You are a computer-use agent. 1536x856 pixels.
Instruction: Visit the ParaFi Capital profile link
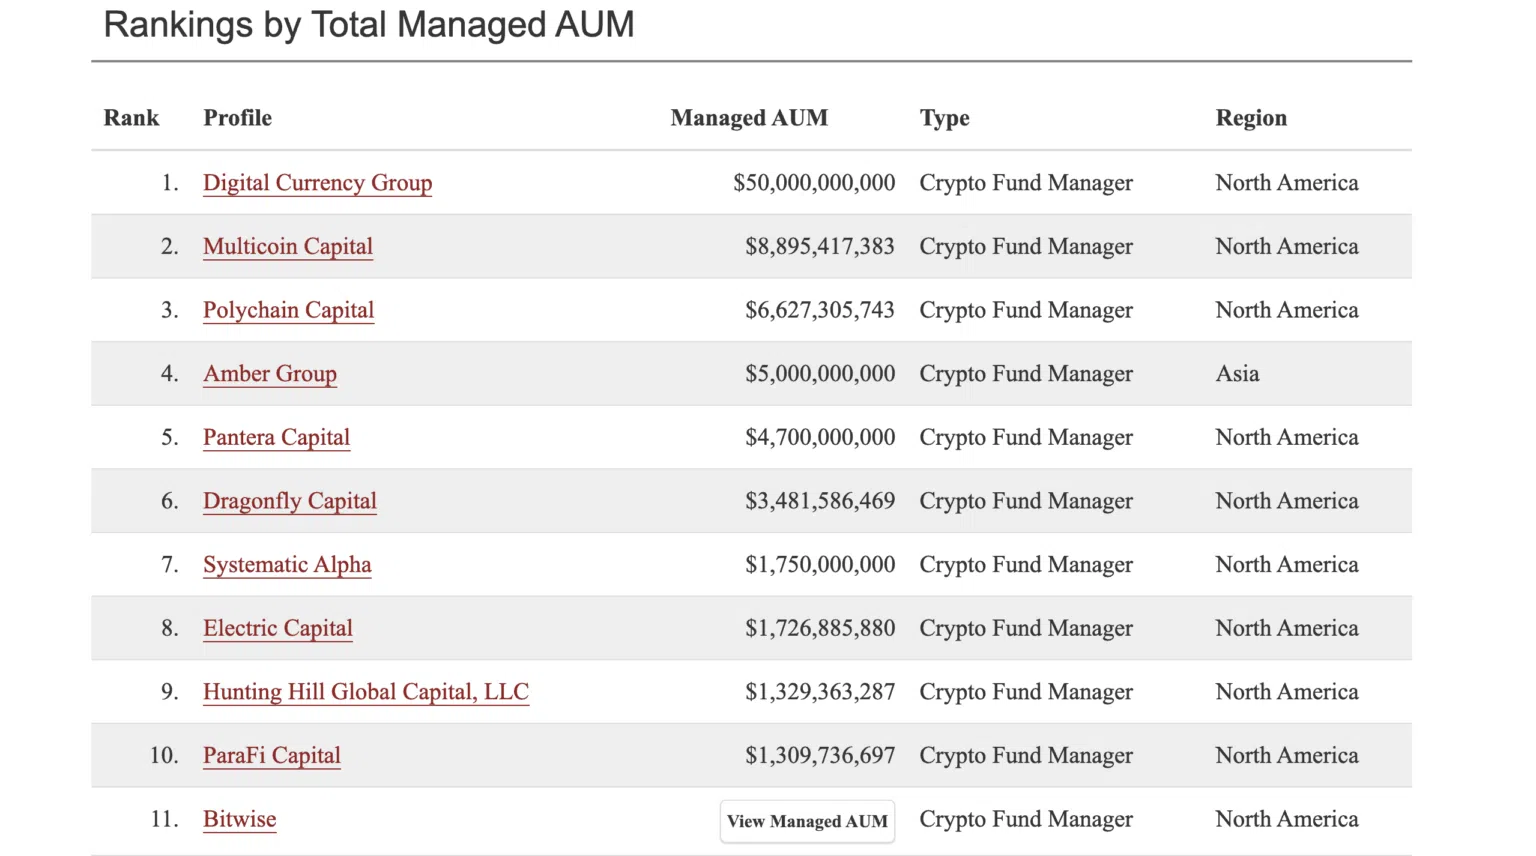tap(272, 756)
